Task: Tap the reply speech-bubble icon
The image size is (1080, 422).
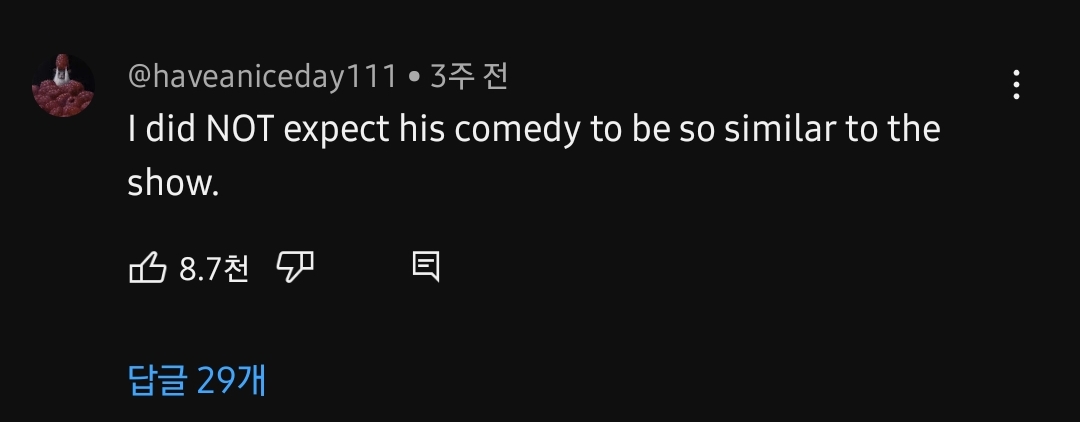Action: pyautogui.click(x=425, y=266)
